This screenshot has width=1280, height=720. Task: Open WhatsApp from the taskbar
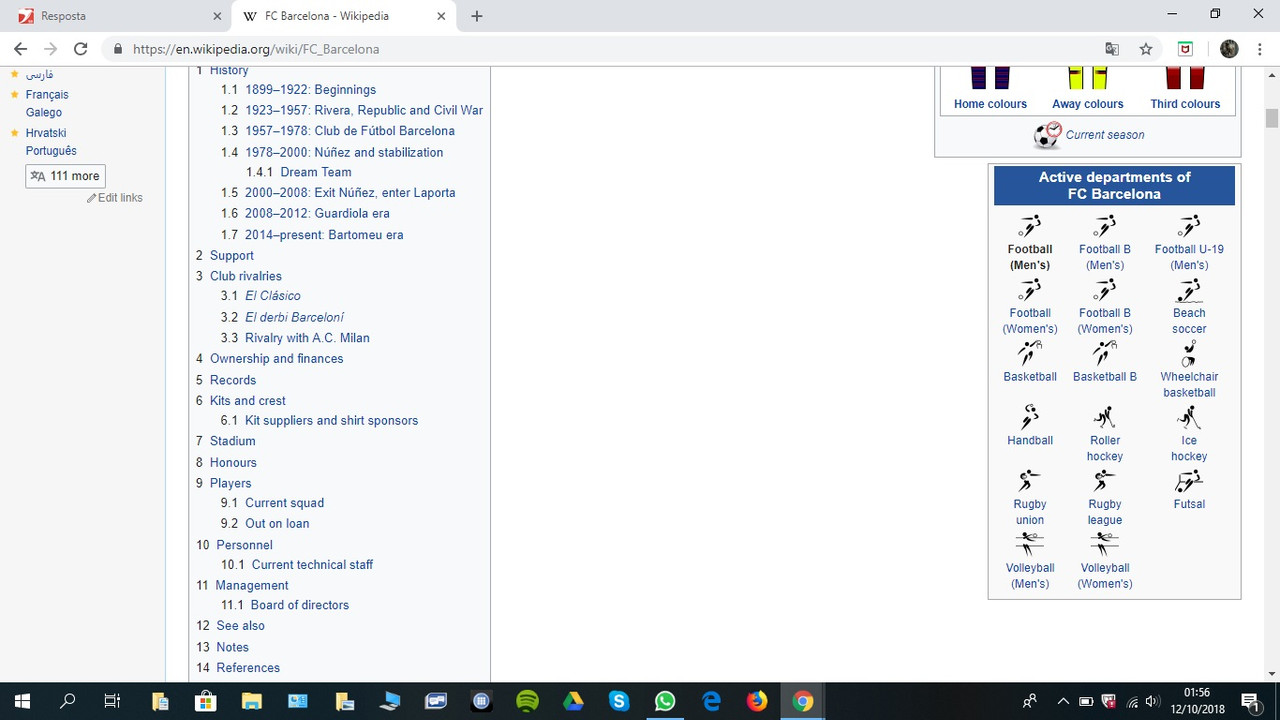665,701
